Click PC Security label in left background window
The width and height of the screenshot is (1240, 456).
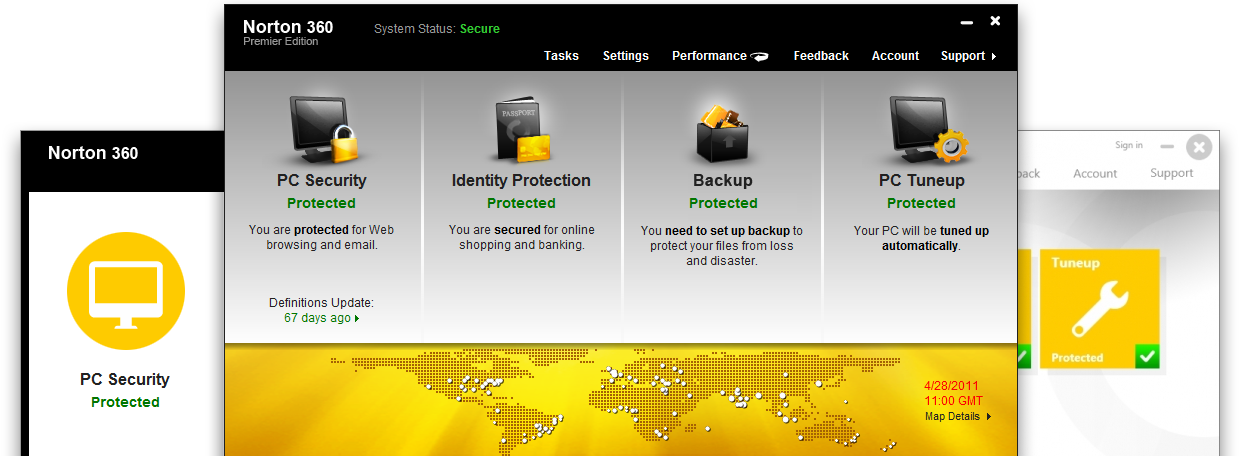(125, 380)
